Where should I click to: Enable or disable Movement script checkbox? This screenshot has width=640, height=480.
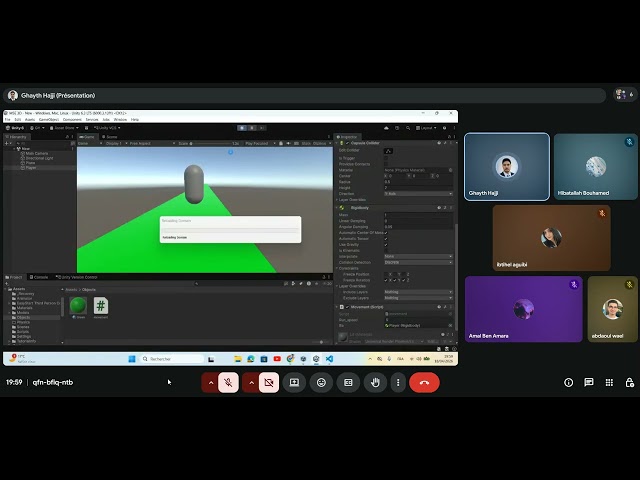347,307
